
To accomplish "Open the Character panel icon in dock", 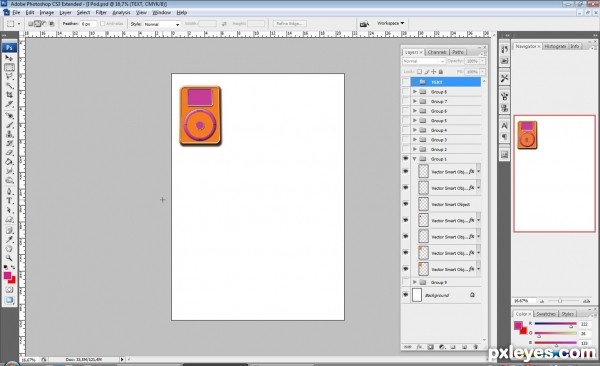I will coord(504,126).
